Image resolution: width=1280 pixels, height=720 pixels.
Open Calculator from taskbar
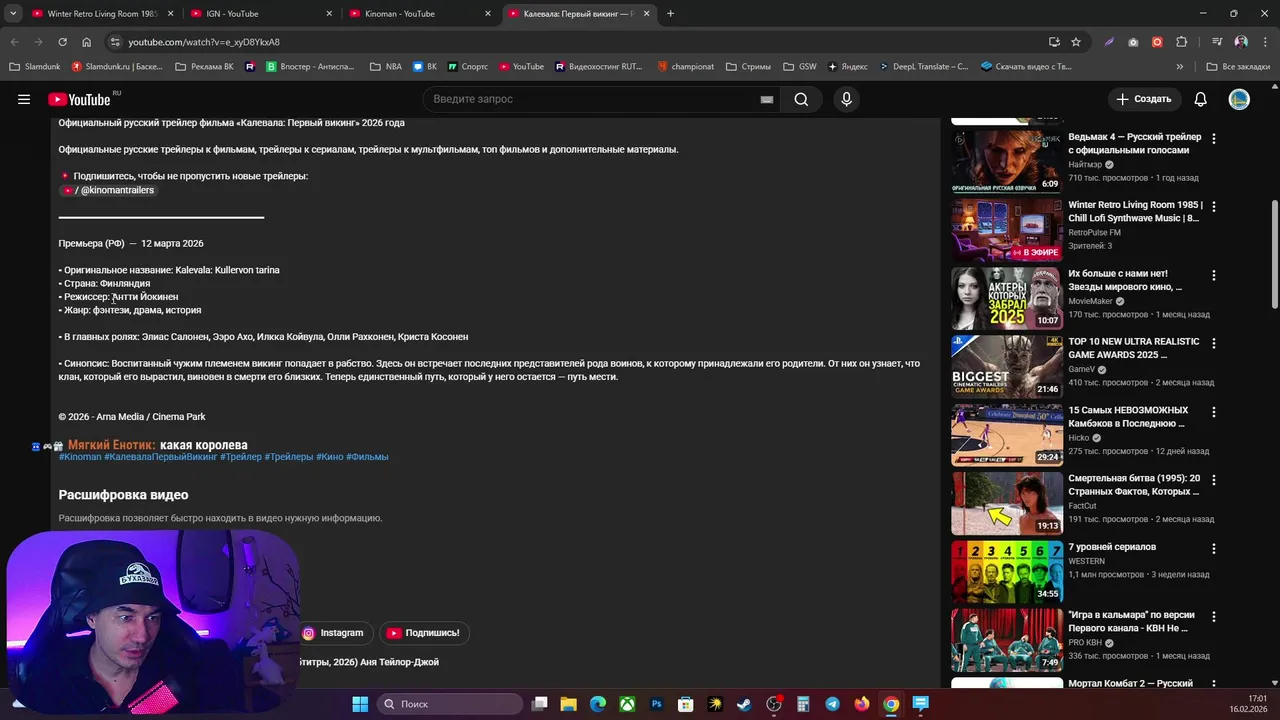point(803,704)
